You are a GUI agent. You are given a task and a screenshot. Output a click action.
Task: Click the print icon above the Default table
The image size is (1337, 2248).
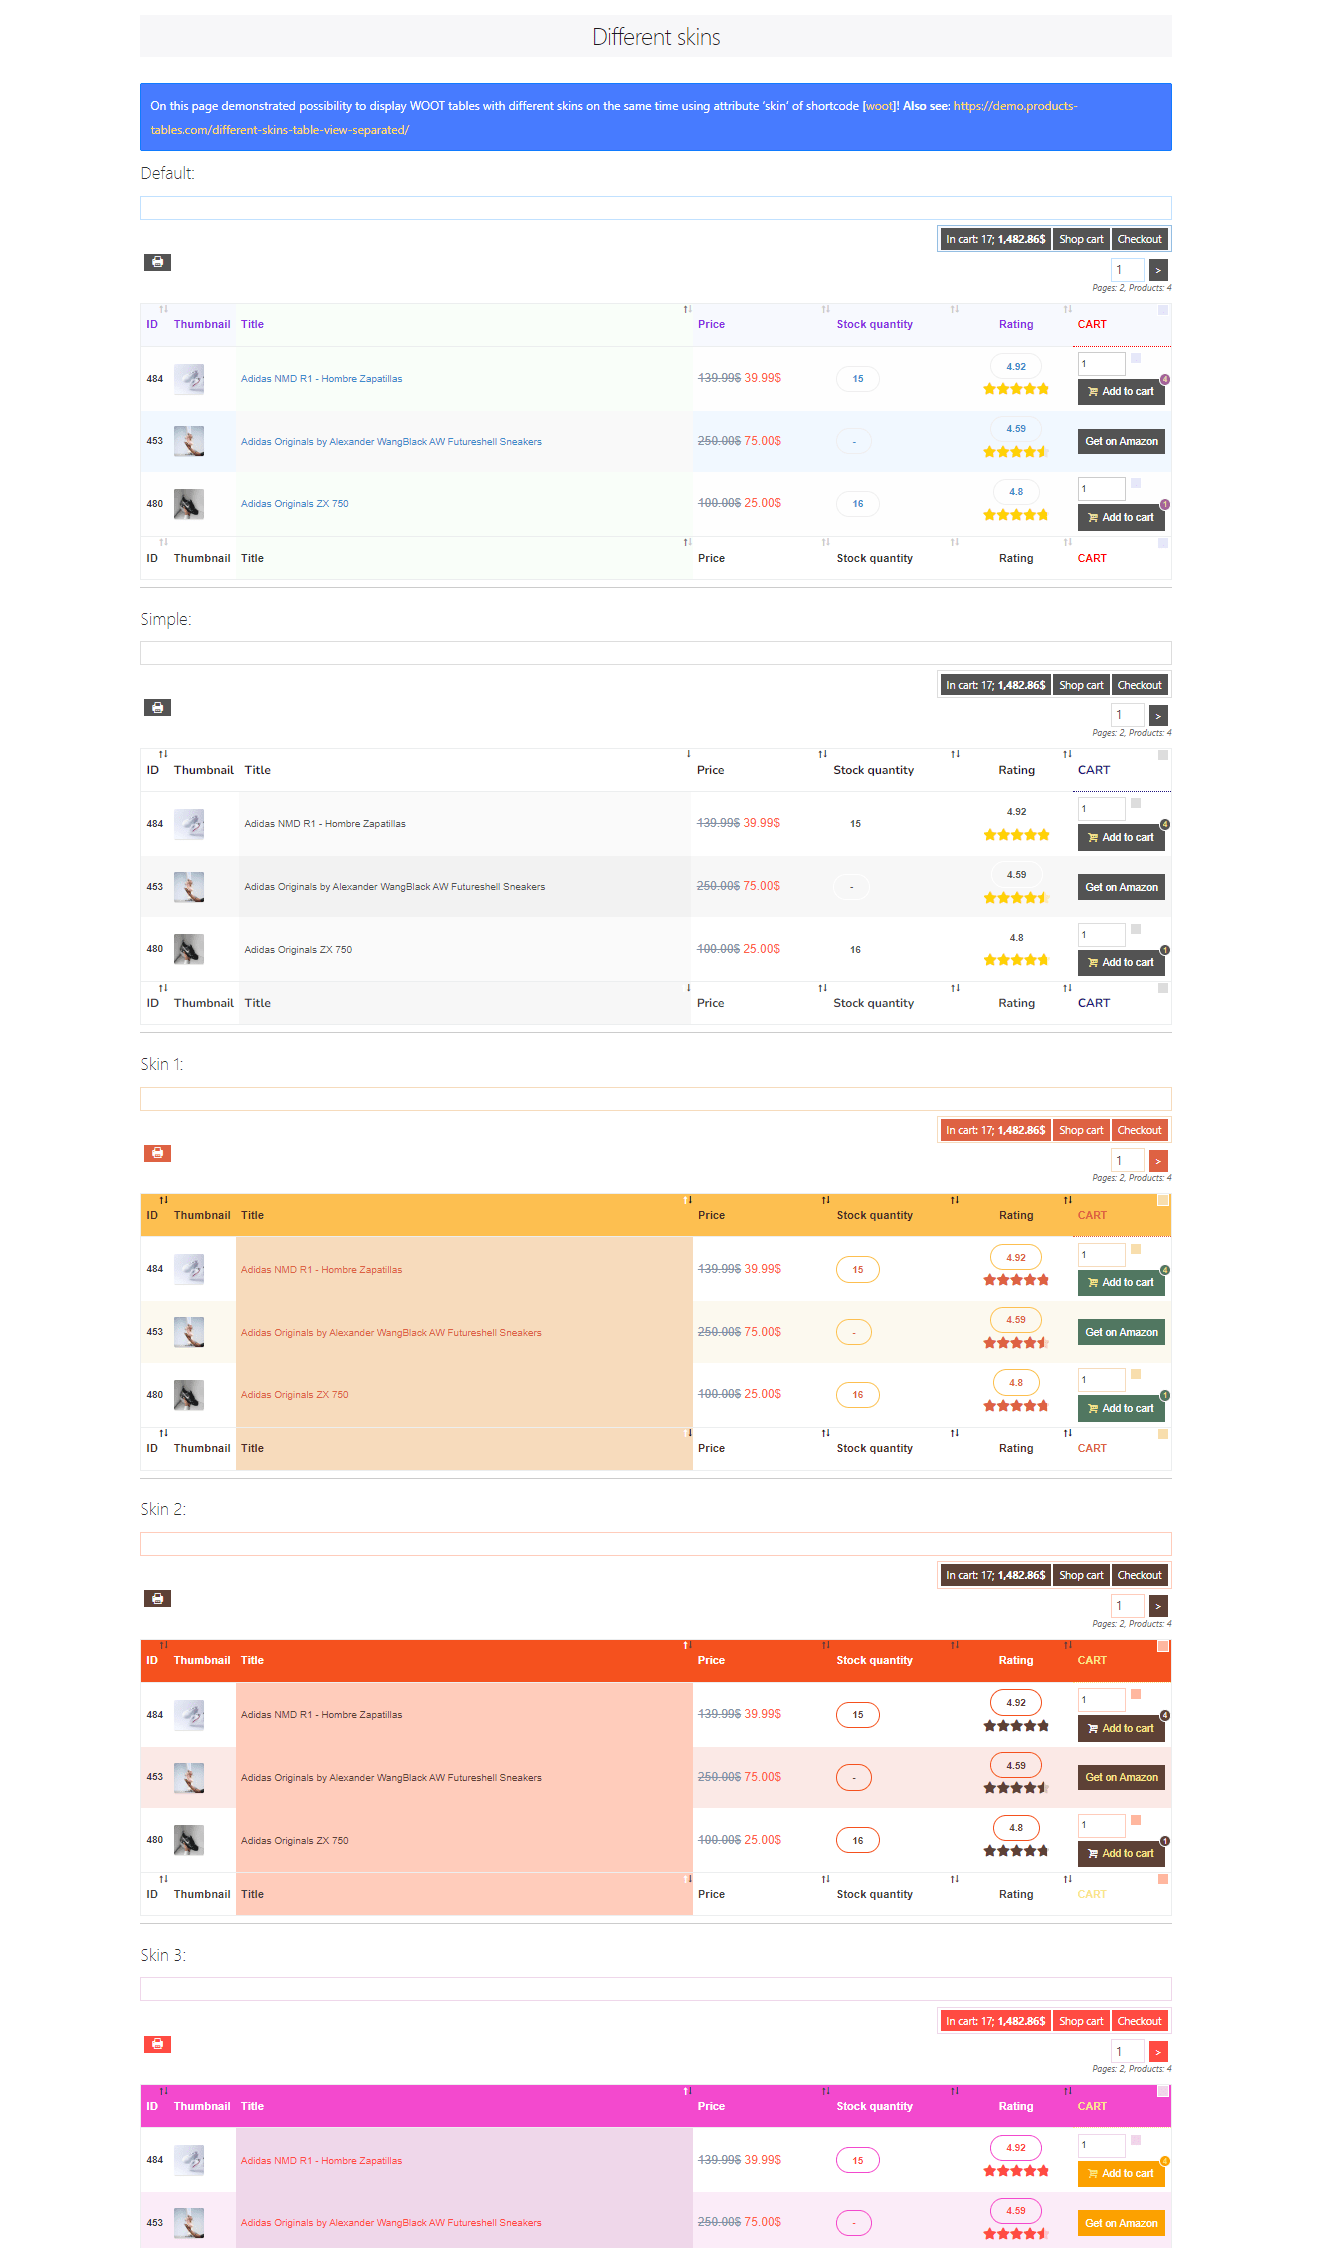(x=157, y=262)
